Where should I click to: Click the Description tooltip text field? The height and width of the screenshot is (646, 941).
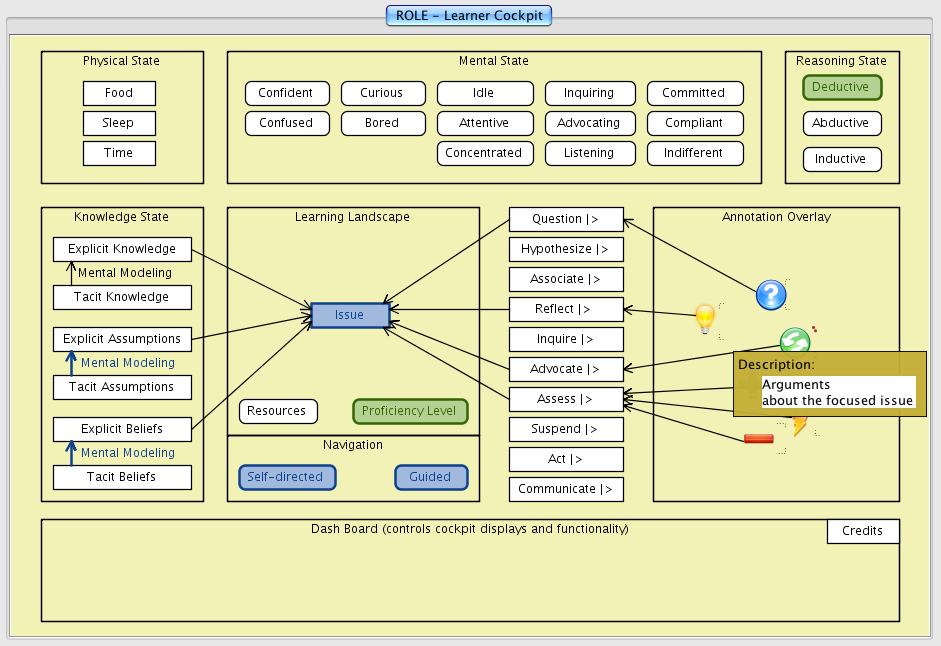point(838,392)
